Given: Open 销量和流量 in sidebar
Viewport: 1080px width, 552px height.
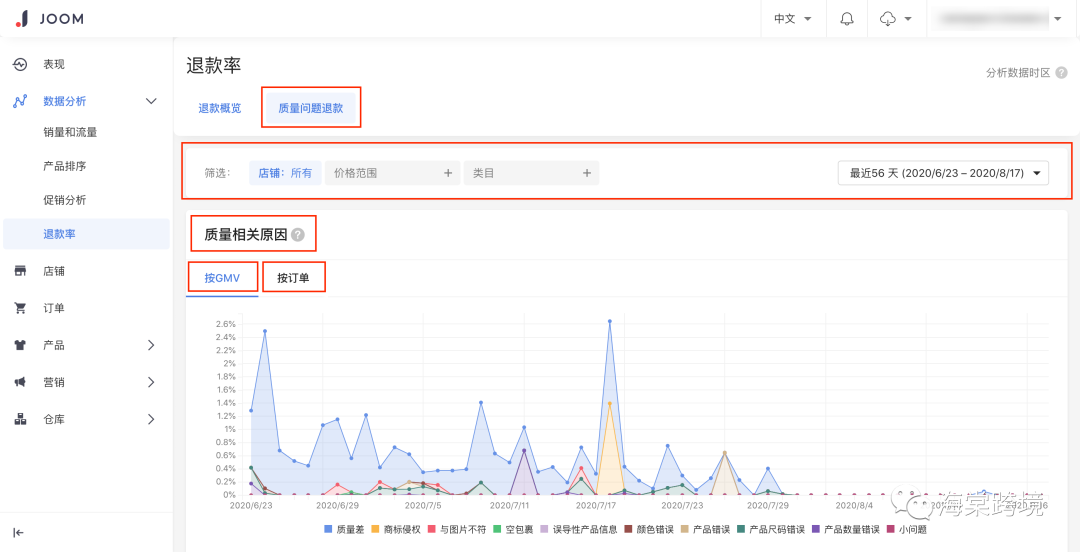Looking at the screenshot, I should pyautogui.click(x=70, y=132).
